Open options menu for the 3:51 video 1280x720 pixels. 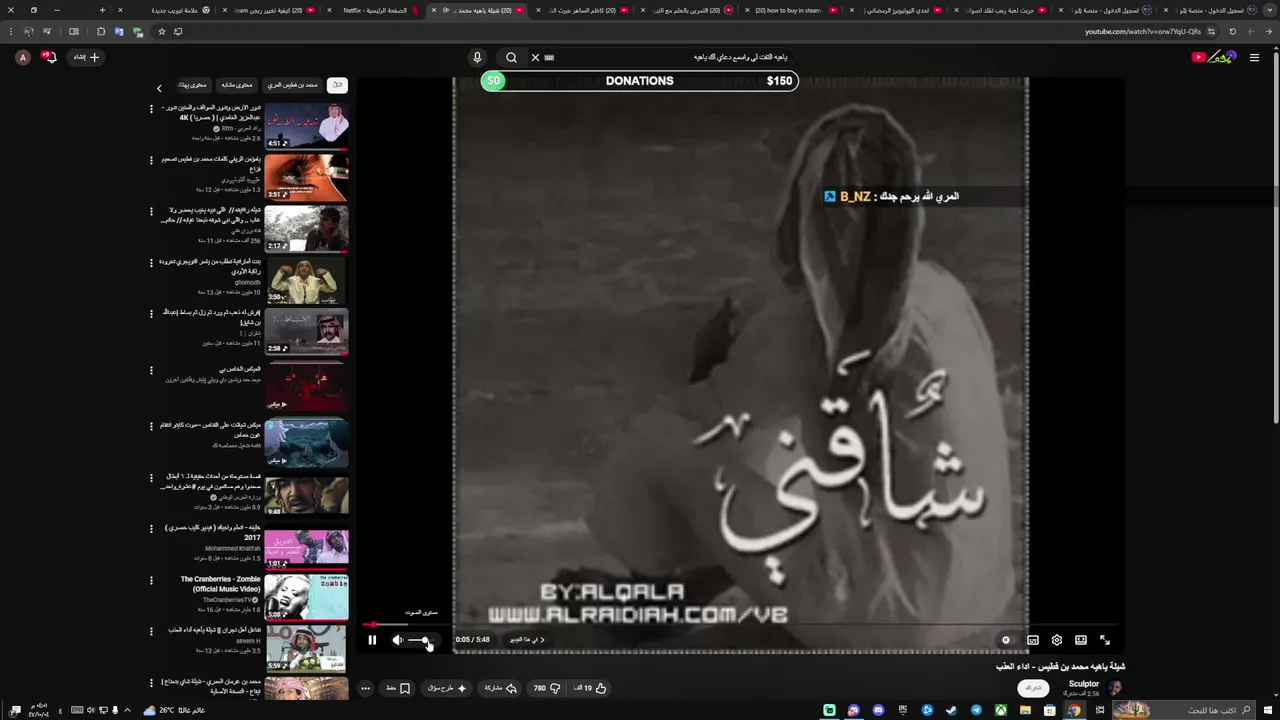151,160
